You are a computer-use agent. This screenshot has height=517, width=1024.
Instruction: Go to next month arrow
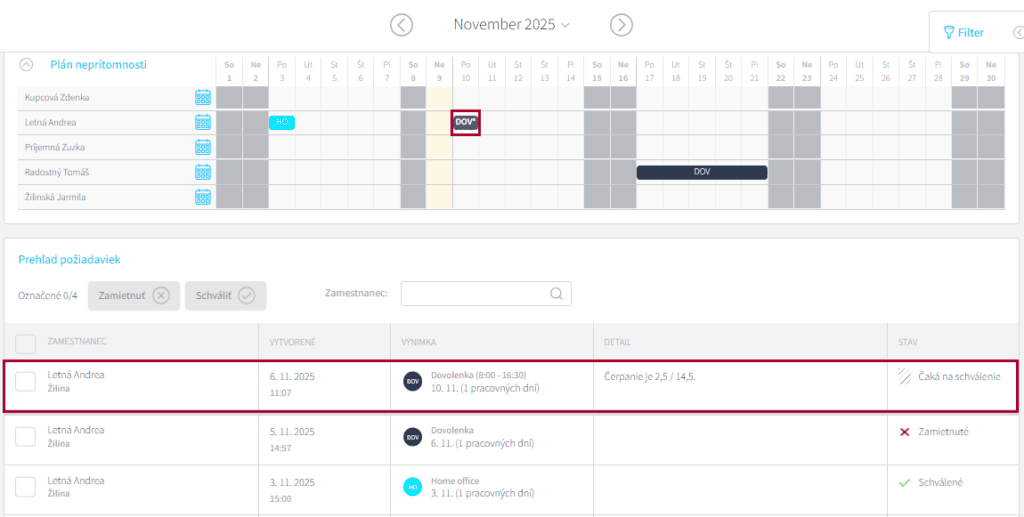click(622, 25)
